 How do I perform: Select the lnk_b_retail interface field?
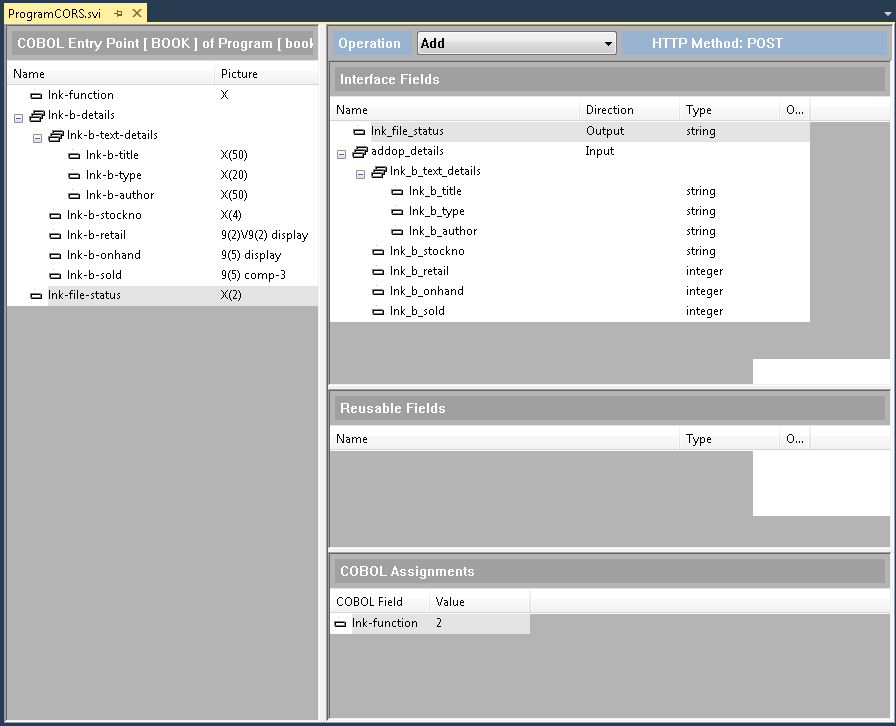click(x=419, y=271)
